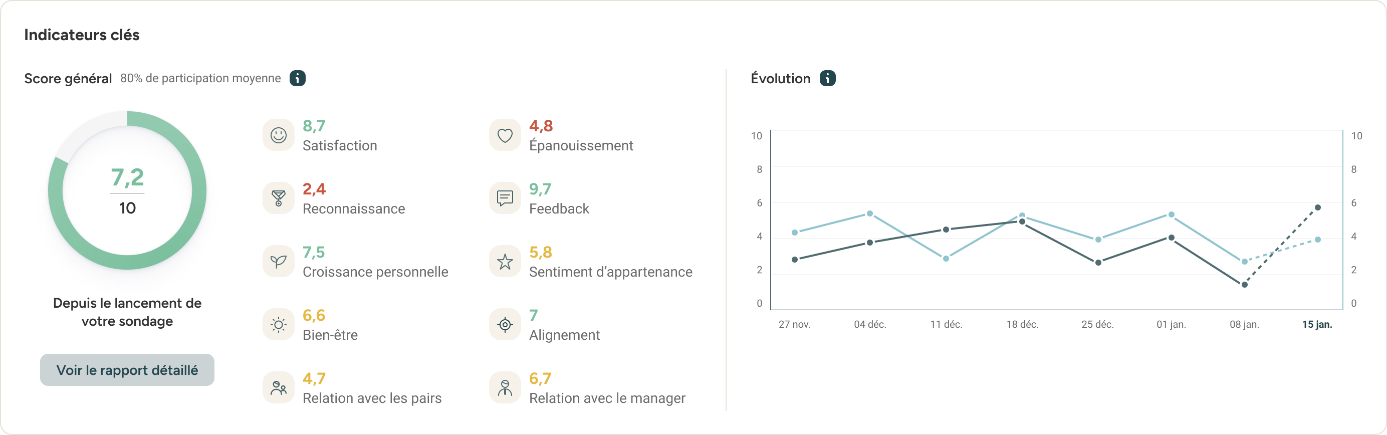Select the 7,2 score donut gauge
Viewport: 1387px width, 435px height.
click(x=127, y=190)
